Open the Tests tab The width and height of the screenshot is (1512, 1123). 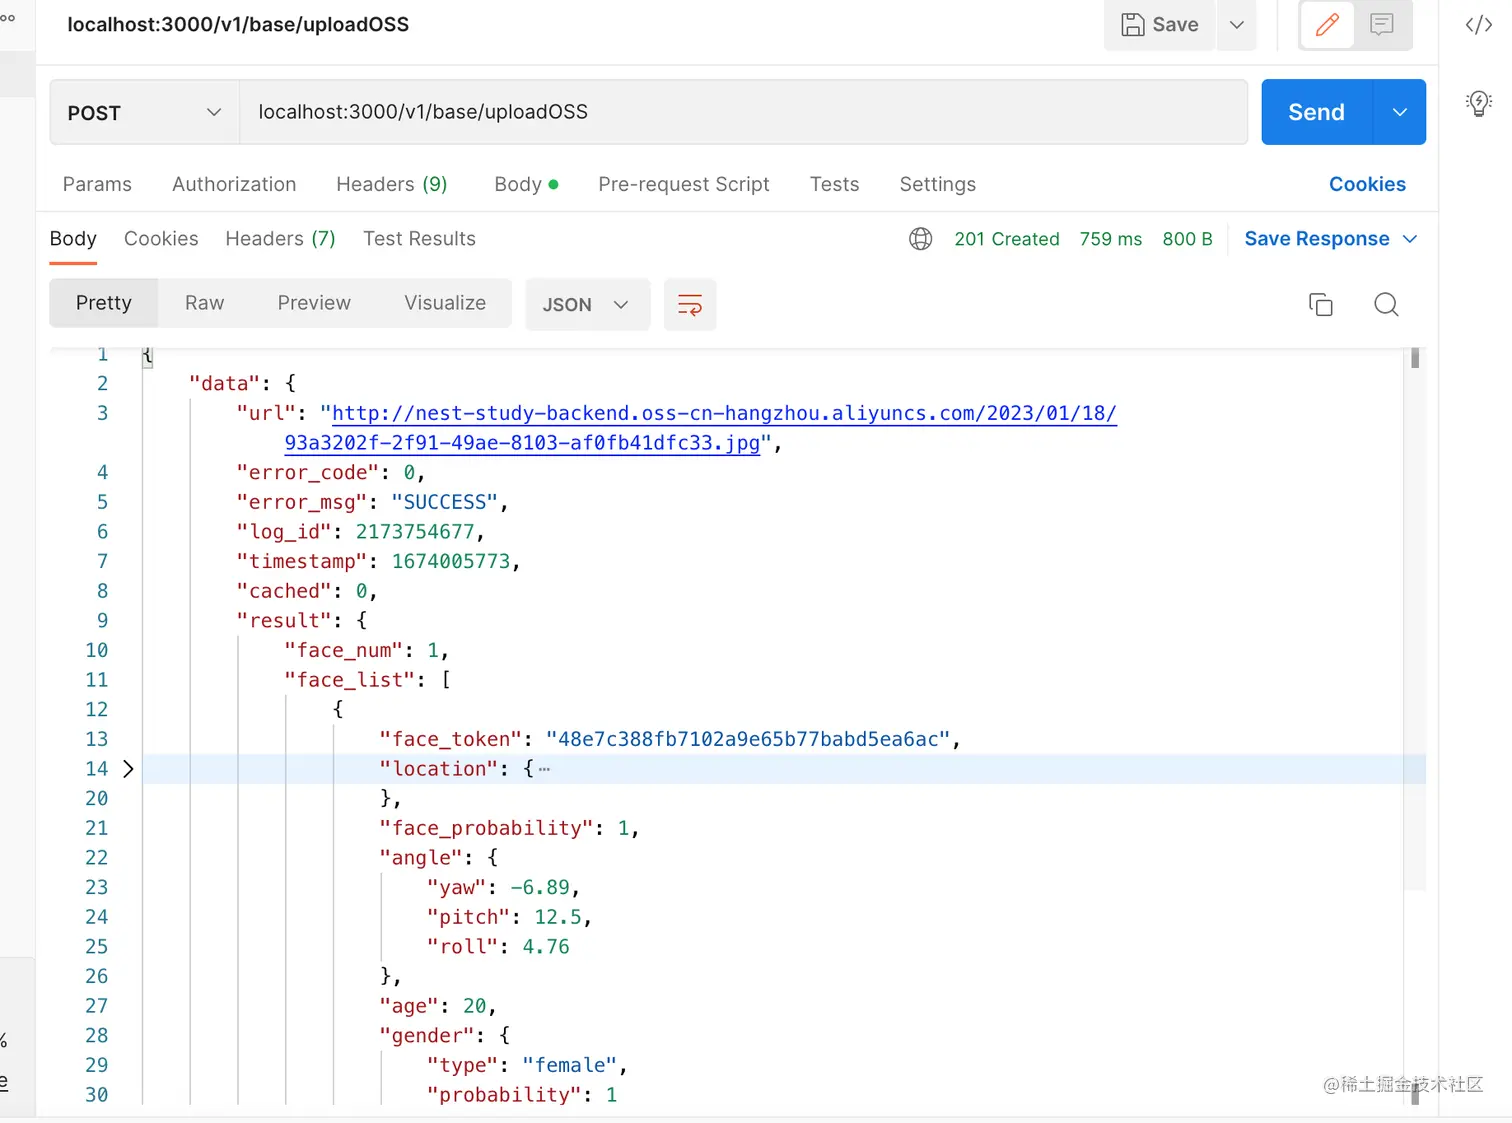tap(834, 184)
